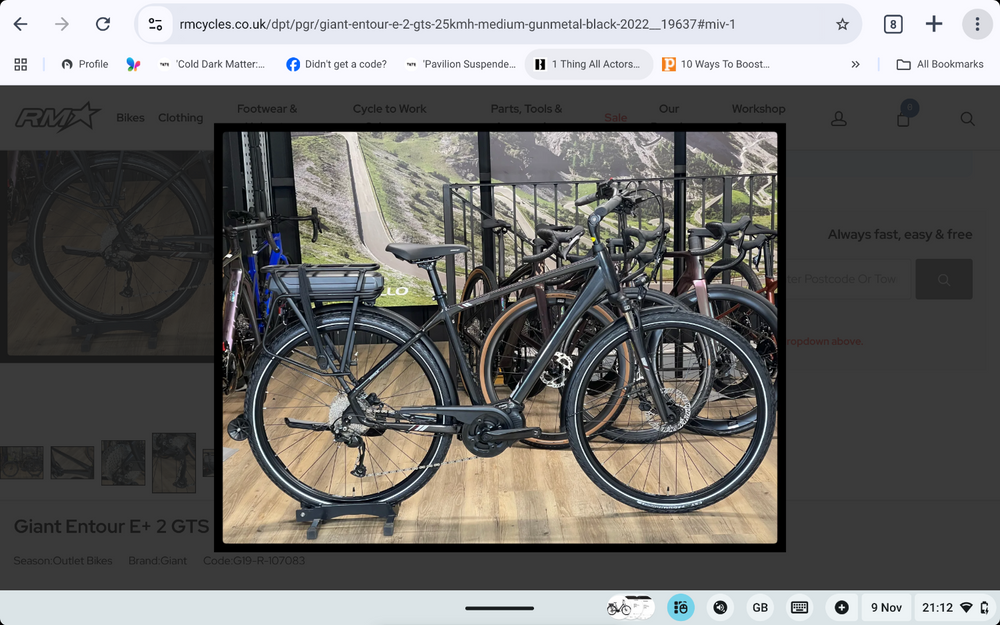
Task: Expand the hidden bookmarks overflow chevron
Action: 855,63
